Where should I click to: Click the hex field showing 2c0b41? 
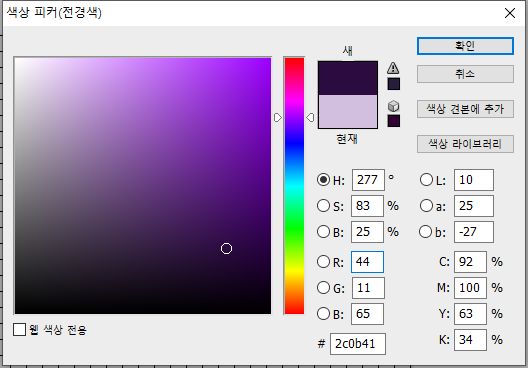(358, 344)
